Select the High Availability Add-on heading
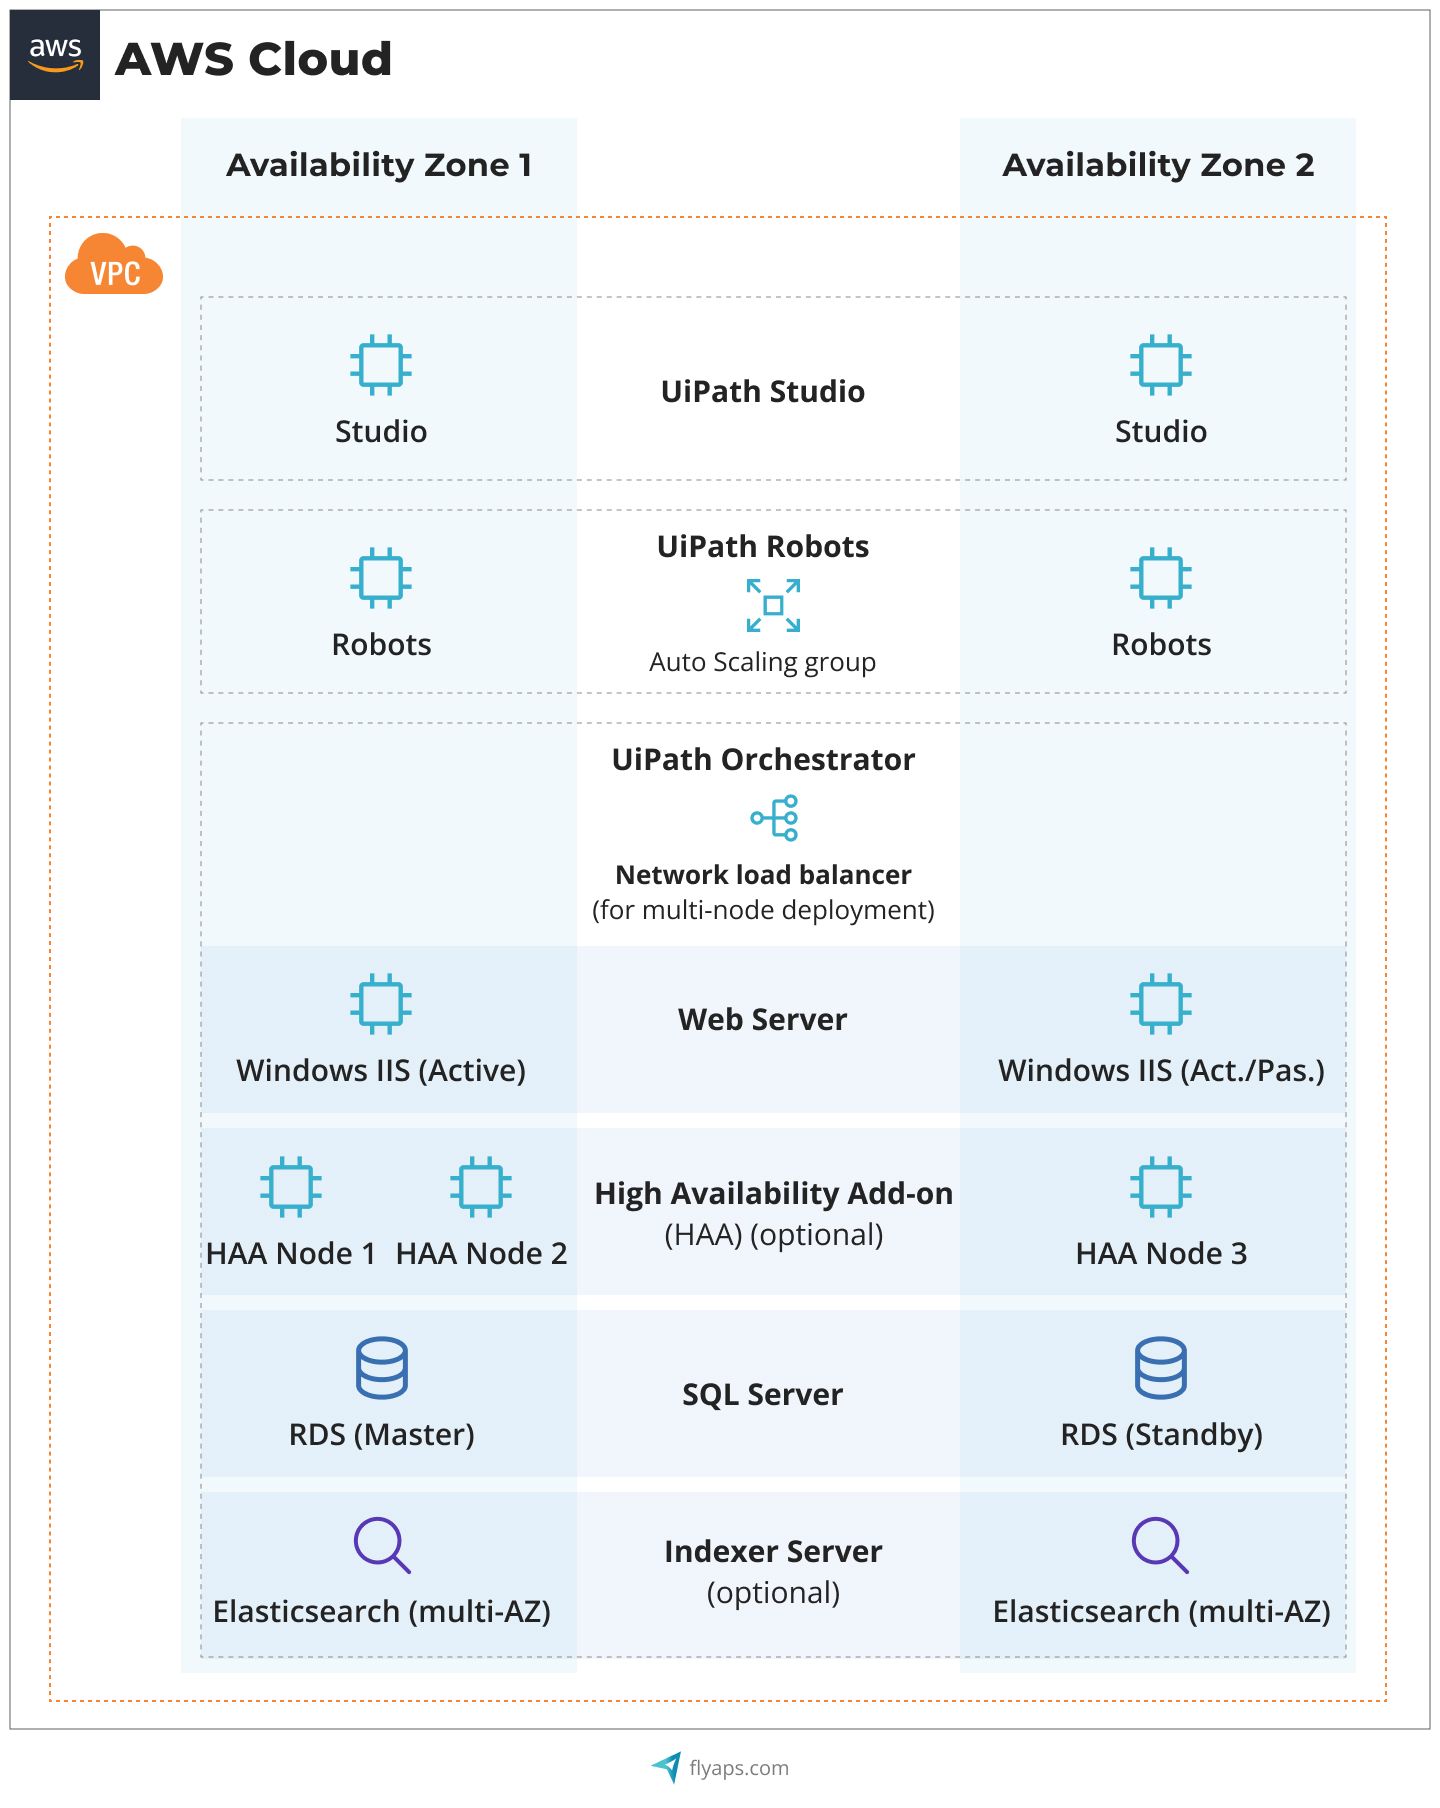 point(774,1194)
